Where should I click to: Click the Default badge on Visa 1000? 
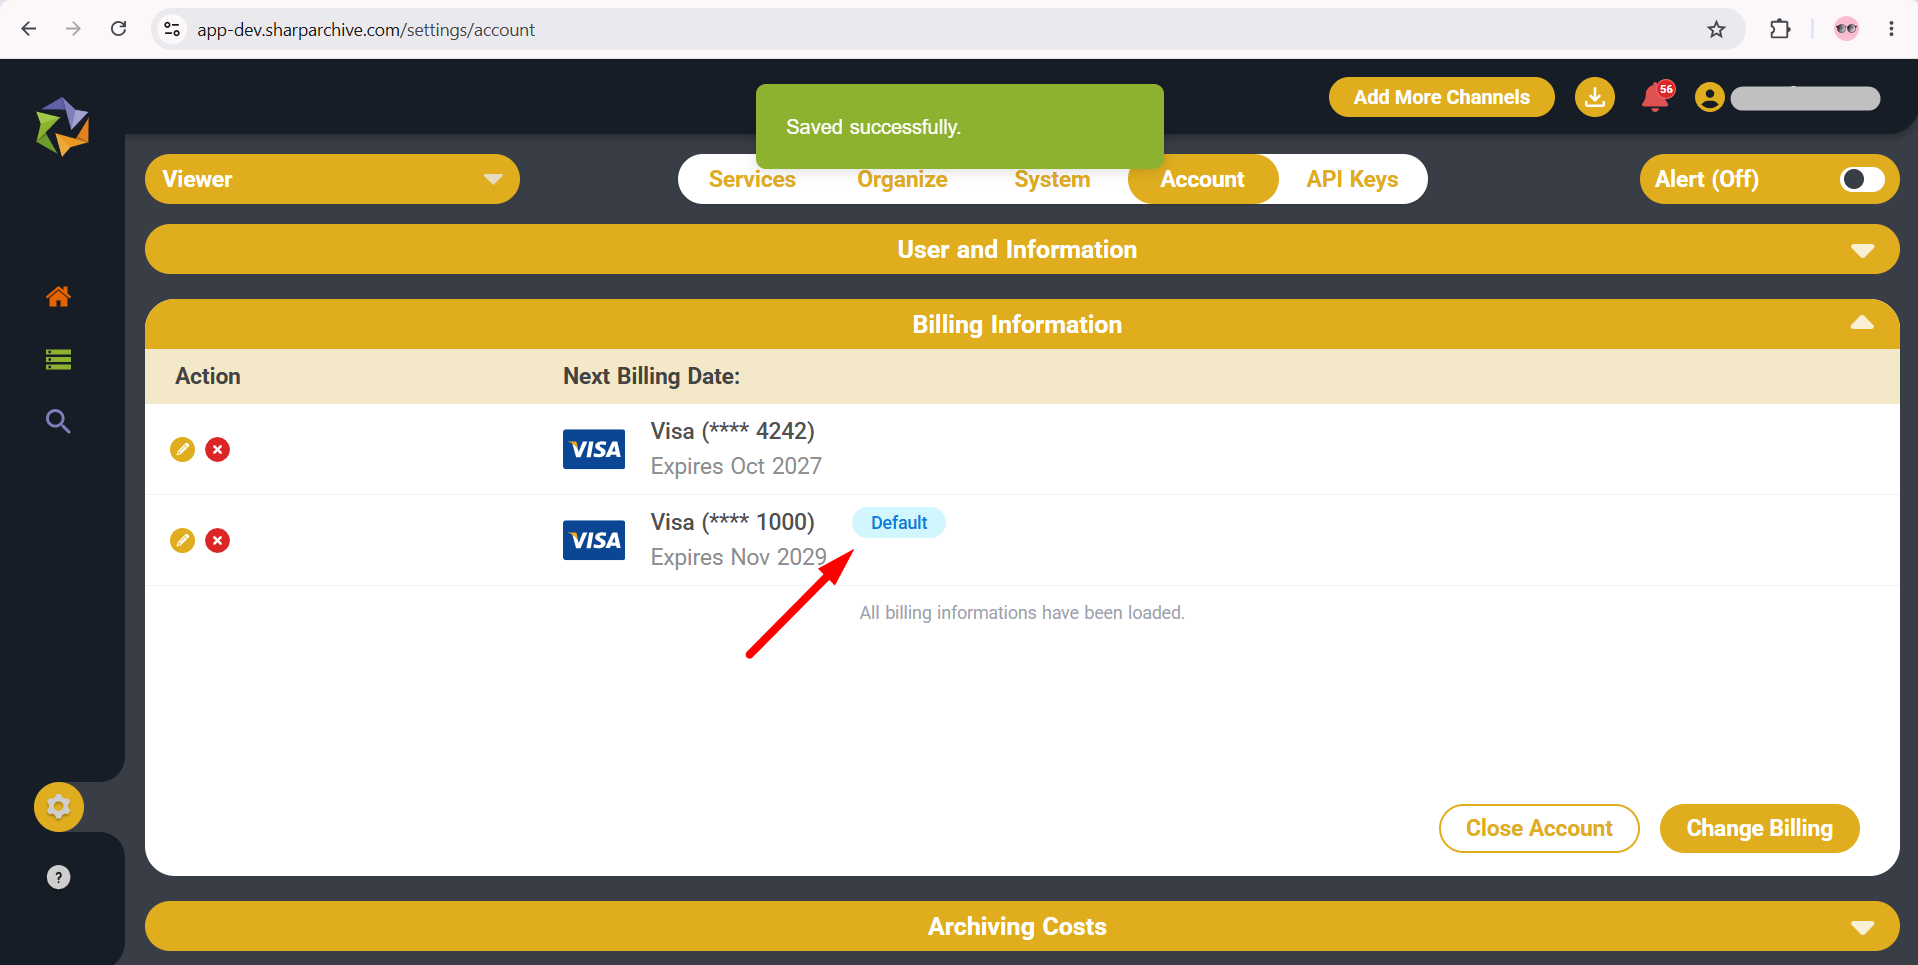click(899, 522)
